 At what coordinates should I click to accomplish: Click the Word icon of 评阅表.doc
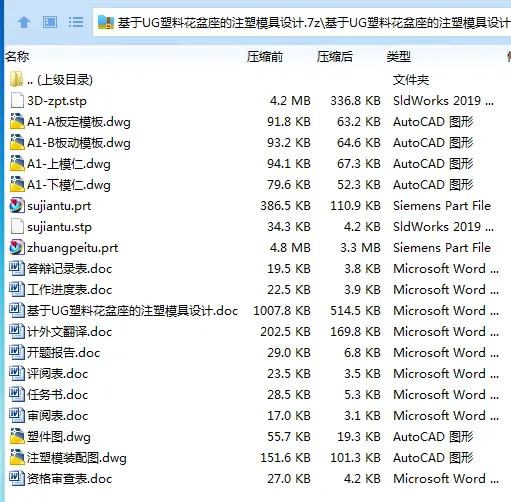tap(17, 374)
